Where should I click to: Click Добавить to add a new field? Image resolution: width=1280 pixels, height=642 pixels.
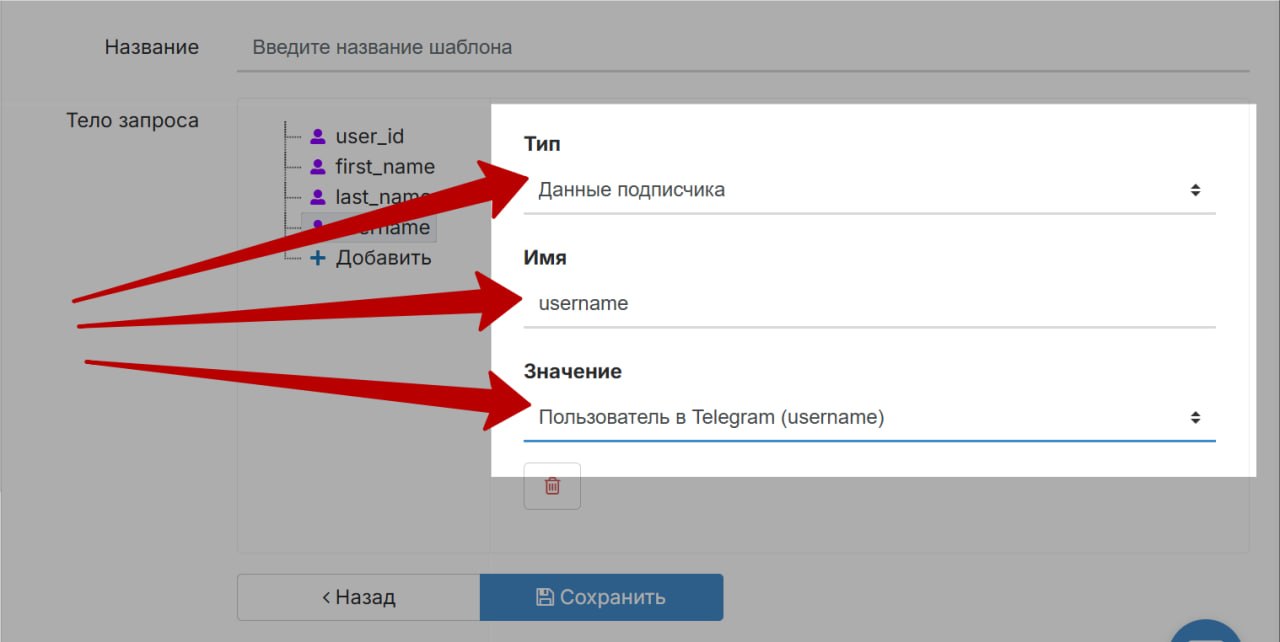pyautogui.click(x=383, y=258)
